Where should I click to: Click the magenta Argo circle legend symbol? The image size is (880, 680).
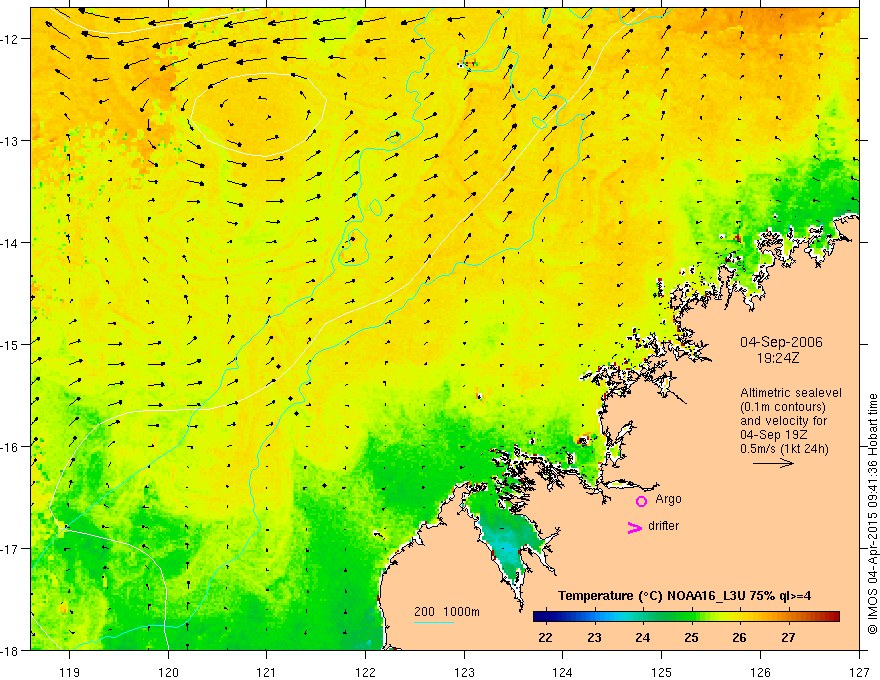(x=641, y=501)
